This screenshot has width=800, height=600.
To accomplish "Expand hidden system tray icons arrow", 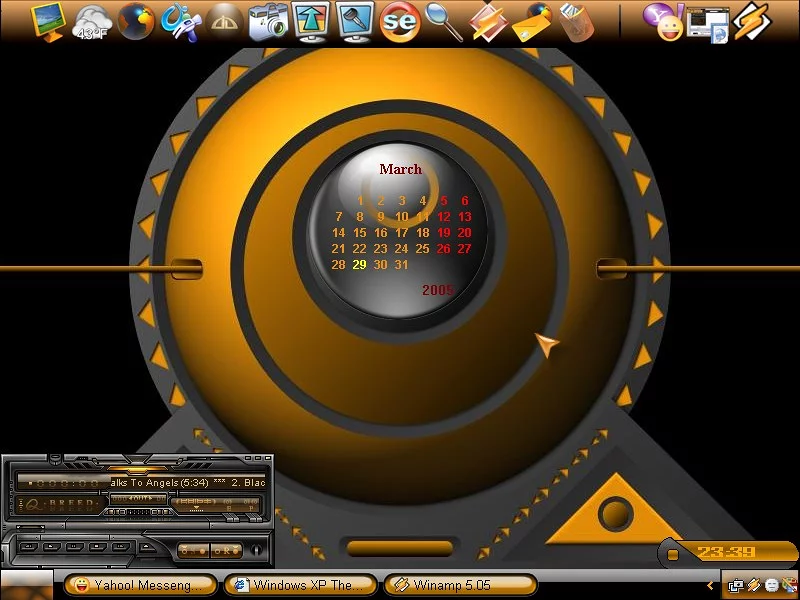I will (711, 585).
